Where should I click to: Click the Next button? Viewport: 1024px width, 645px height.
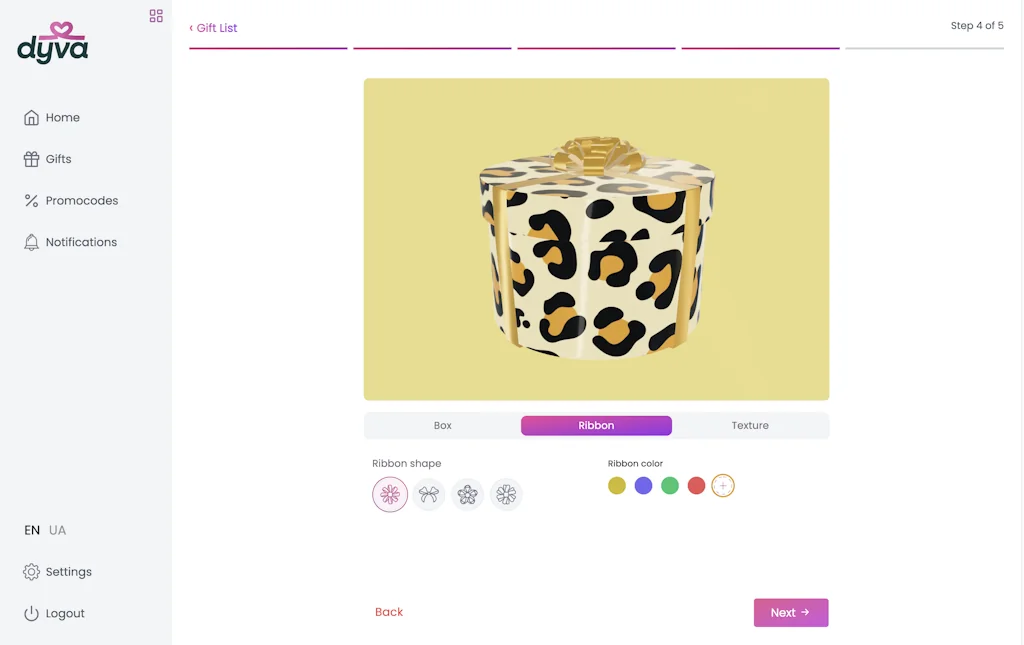pyautogui.click(x=791, y=612)
